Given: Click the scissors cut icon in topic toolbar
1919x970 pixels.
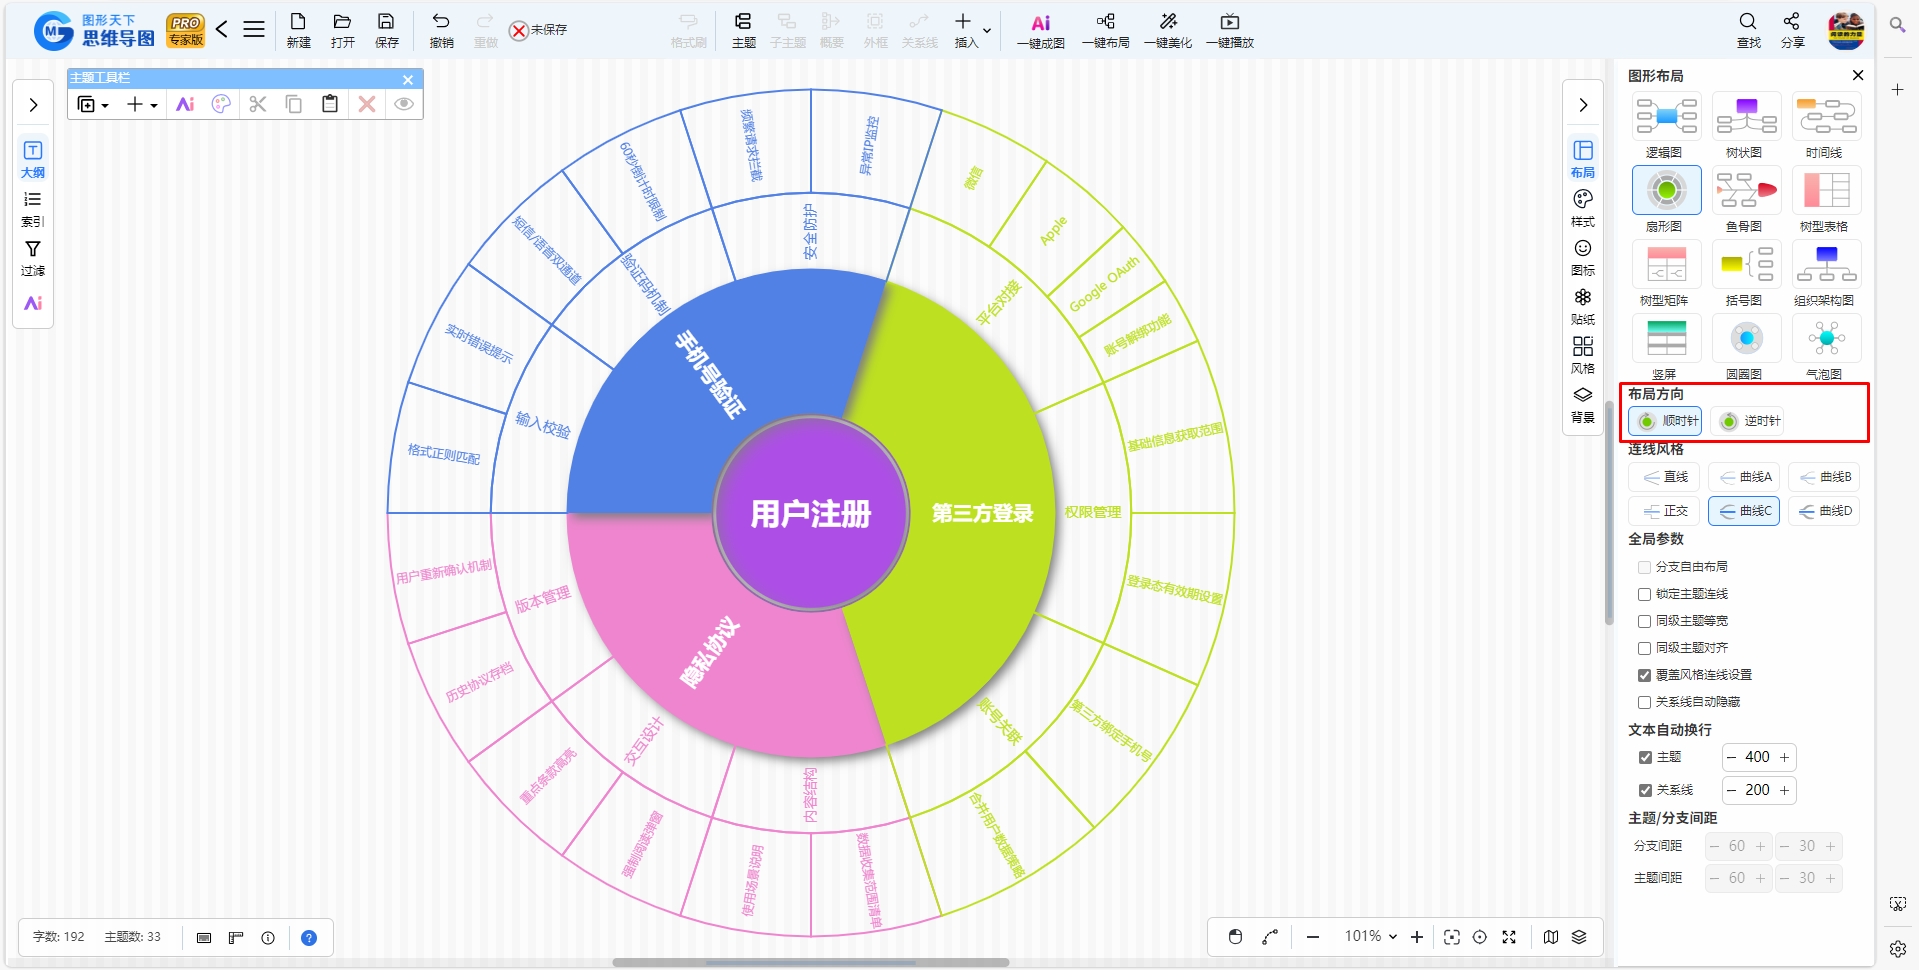Looking at the screenshot, I should click(258, 104).
